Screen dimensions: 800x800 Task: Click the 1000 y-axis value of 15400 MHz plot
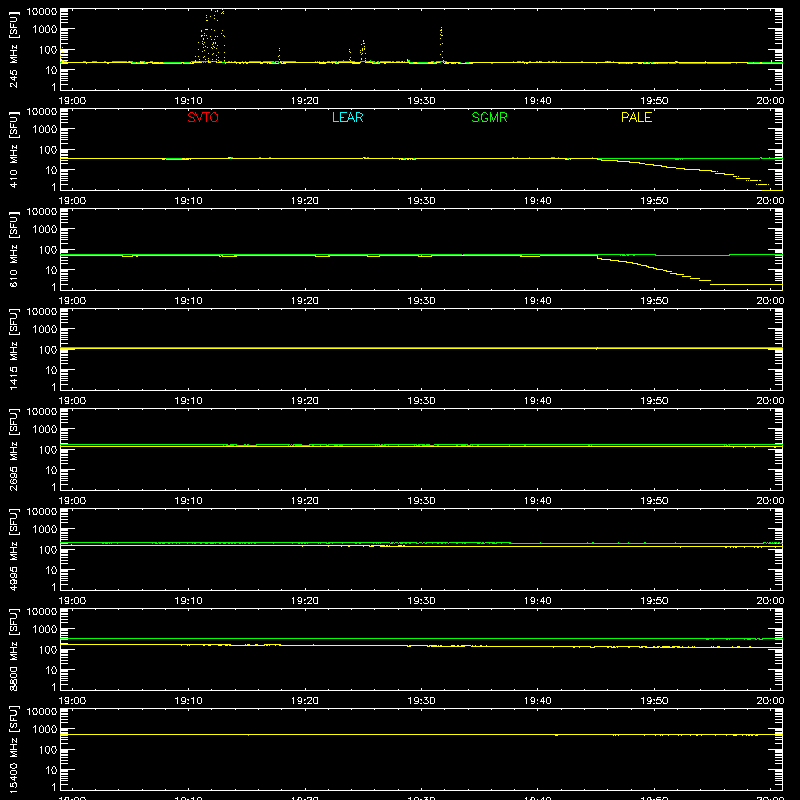tap(45, 730)
